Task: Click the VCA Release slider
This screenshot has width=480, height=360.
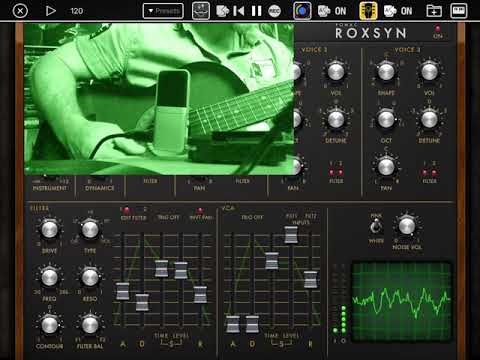Action: click(x=310, y=279)
